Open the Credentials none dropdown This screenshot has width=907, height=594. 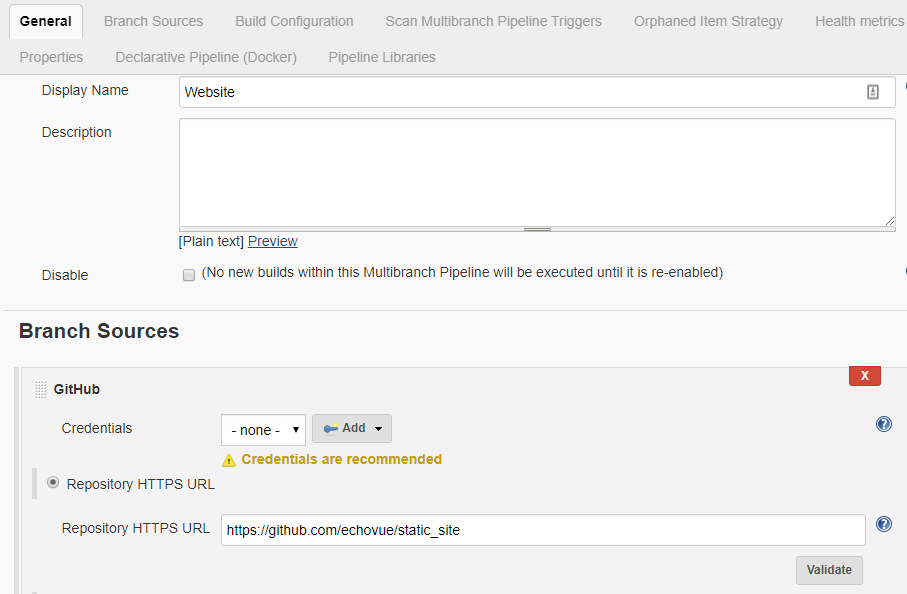tap(263, 430)
